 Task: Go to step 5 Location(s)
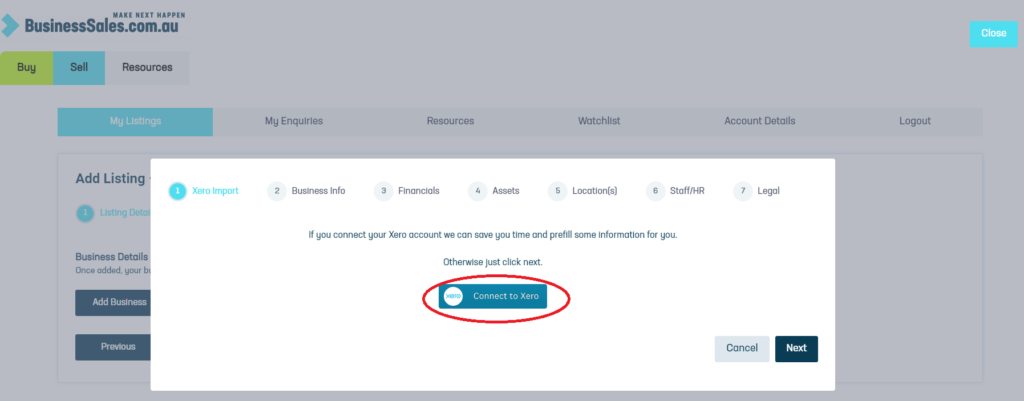point(583,191)
